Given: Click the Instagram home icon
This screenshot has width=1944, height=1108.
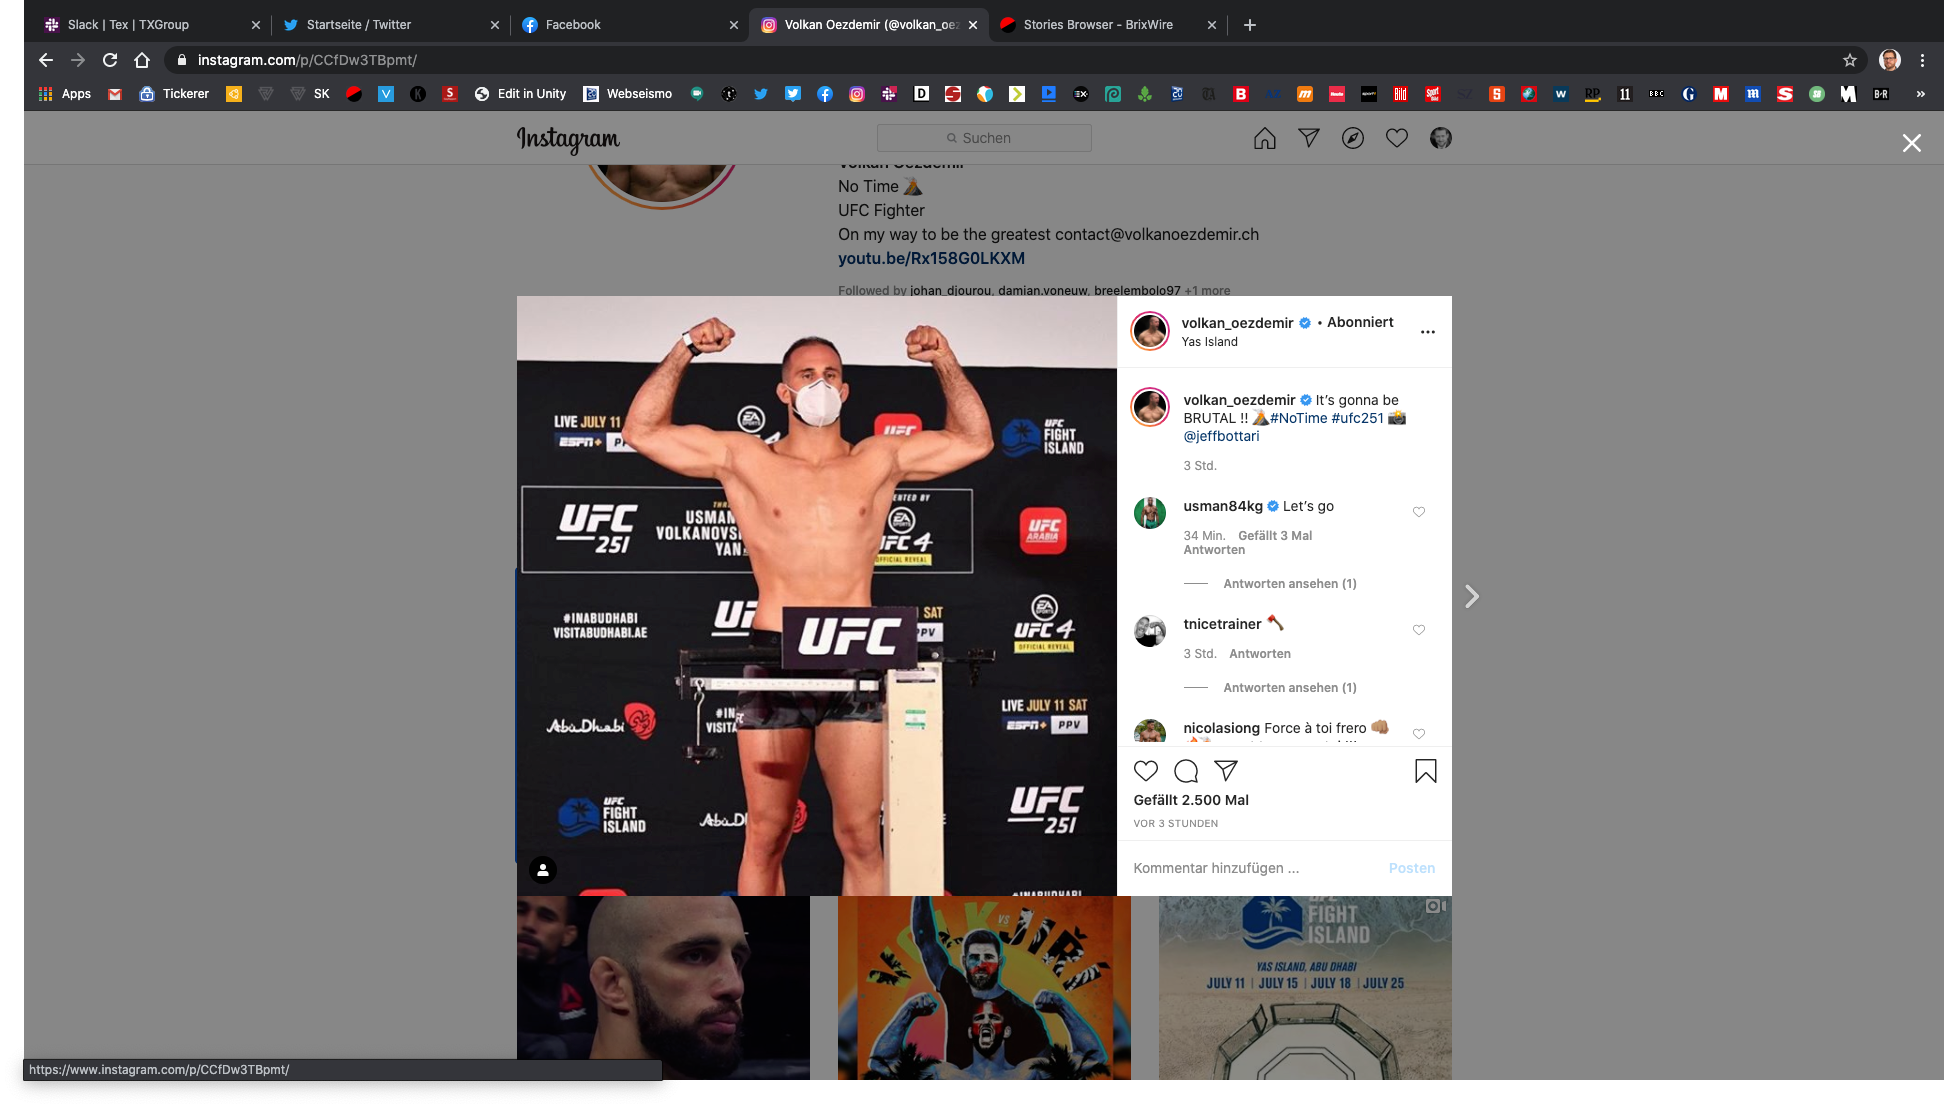Looking at the screenshot, I should [1264, 138].
